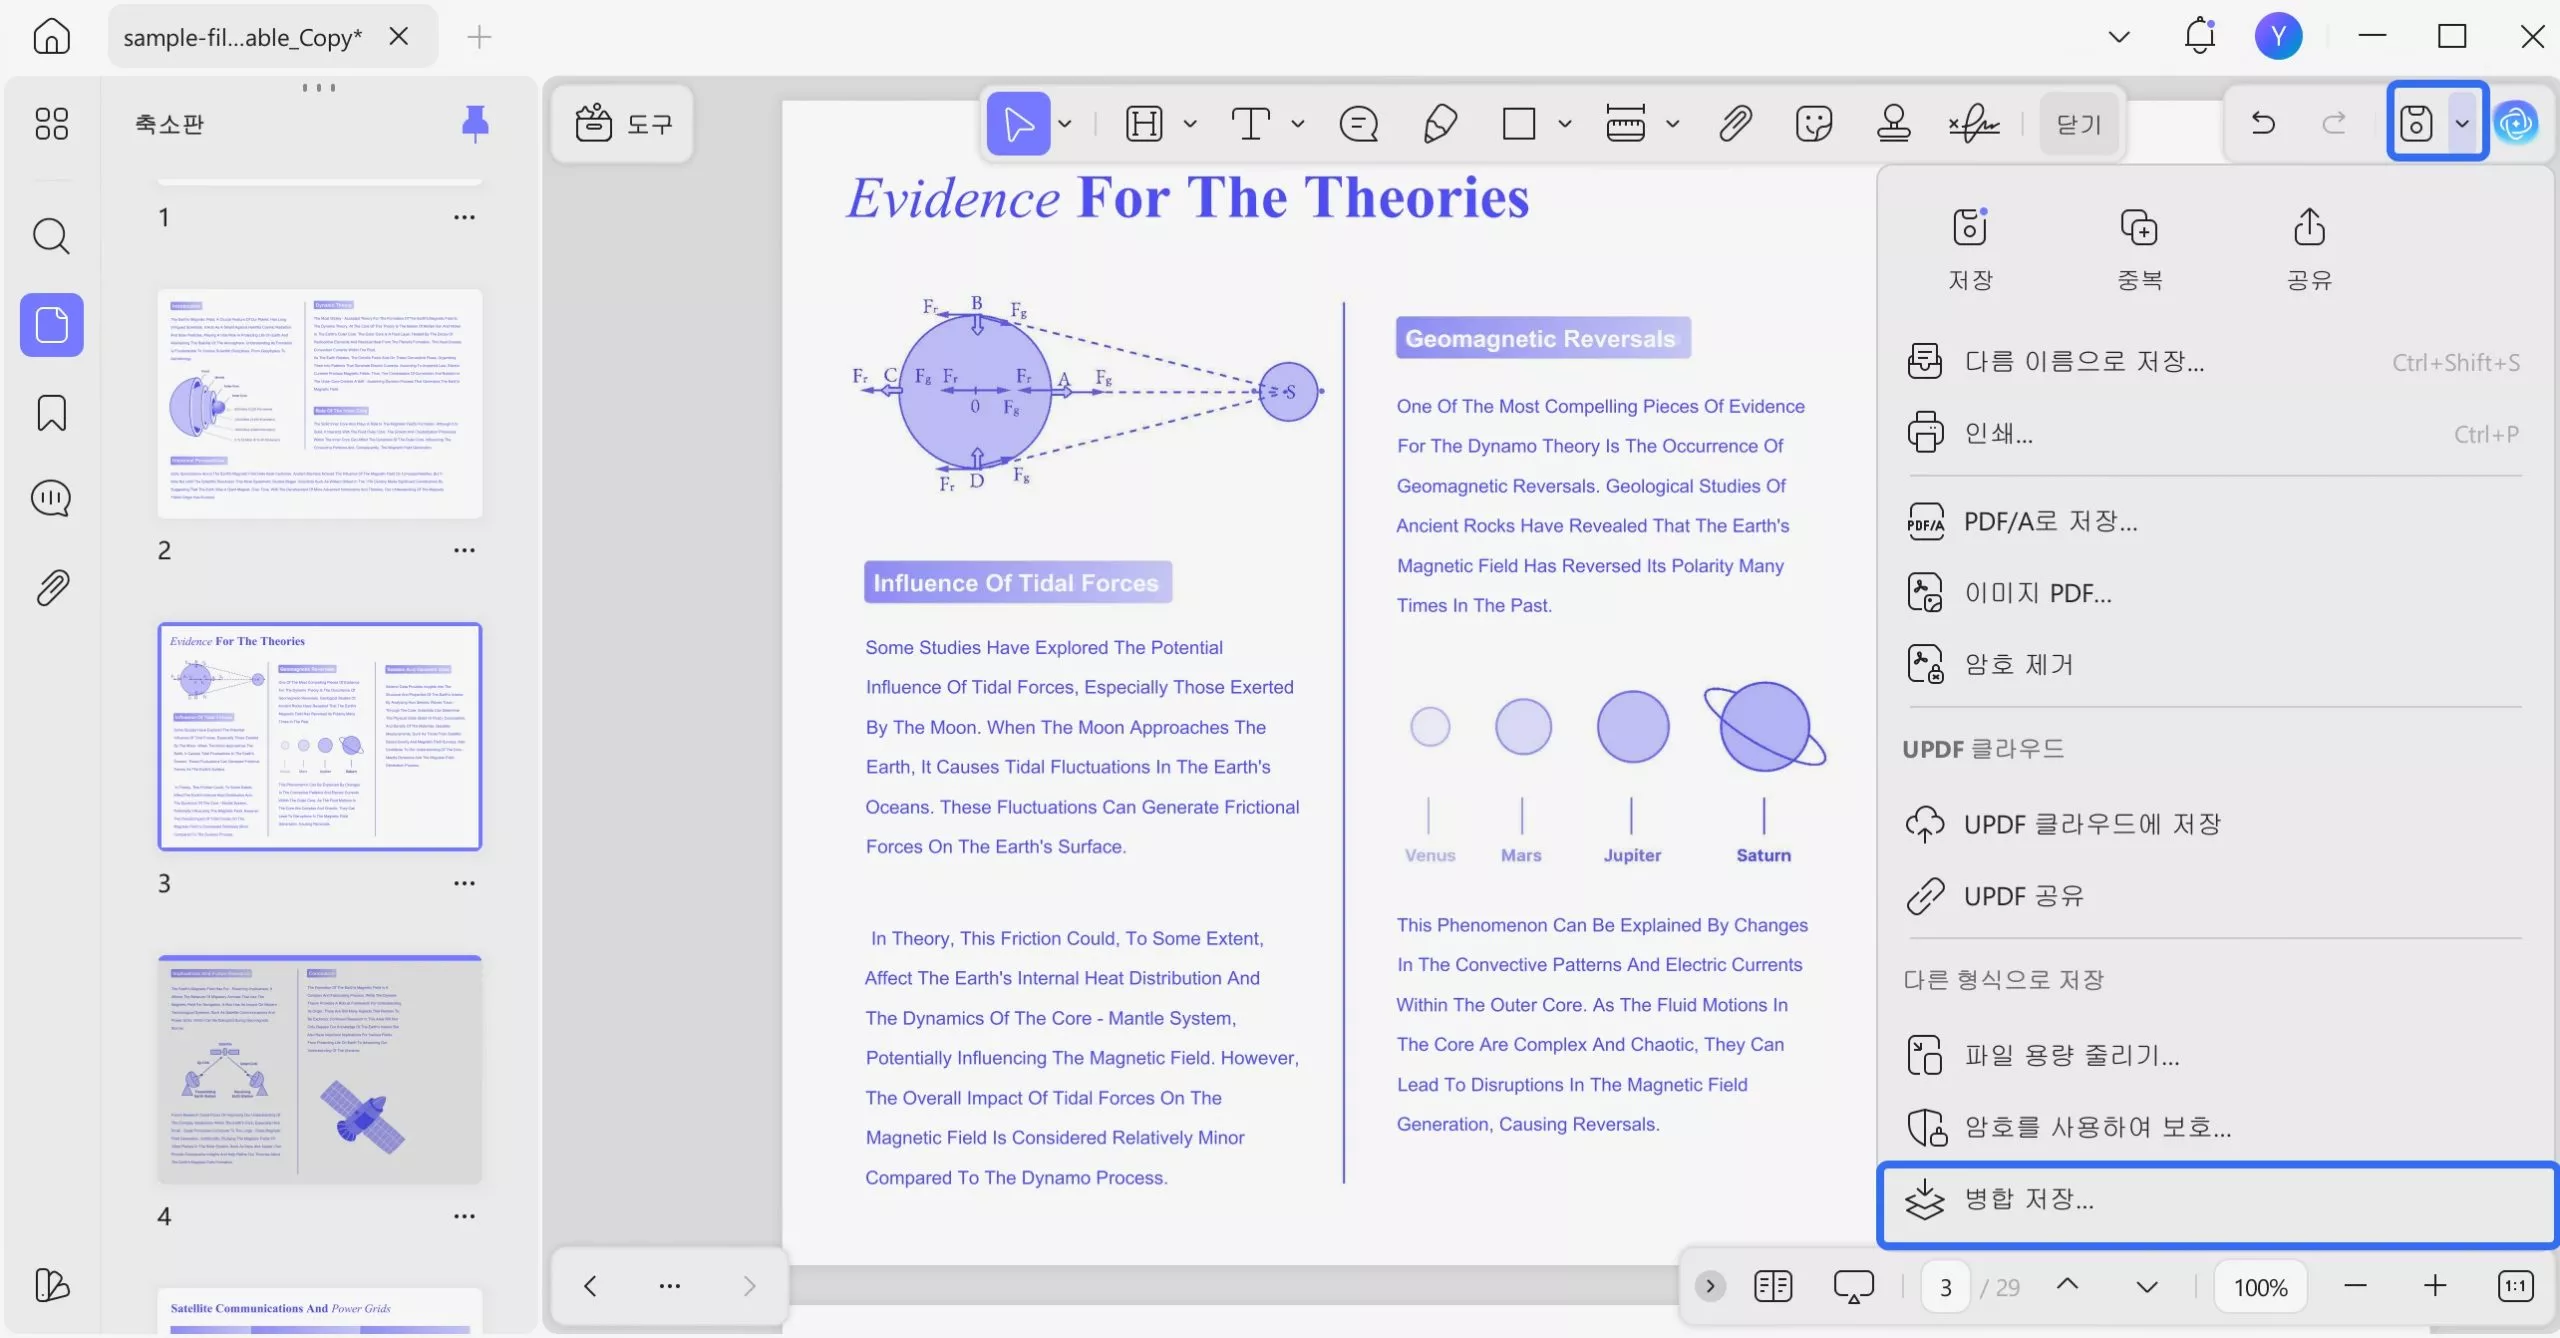This screenshot has height=1338, width=2560.
Task: Select the page thumbnails panel icon
Action: [x=51, y=325]
